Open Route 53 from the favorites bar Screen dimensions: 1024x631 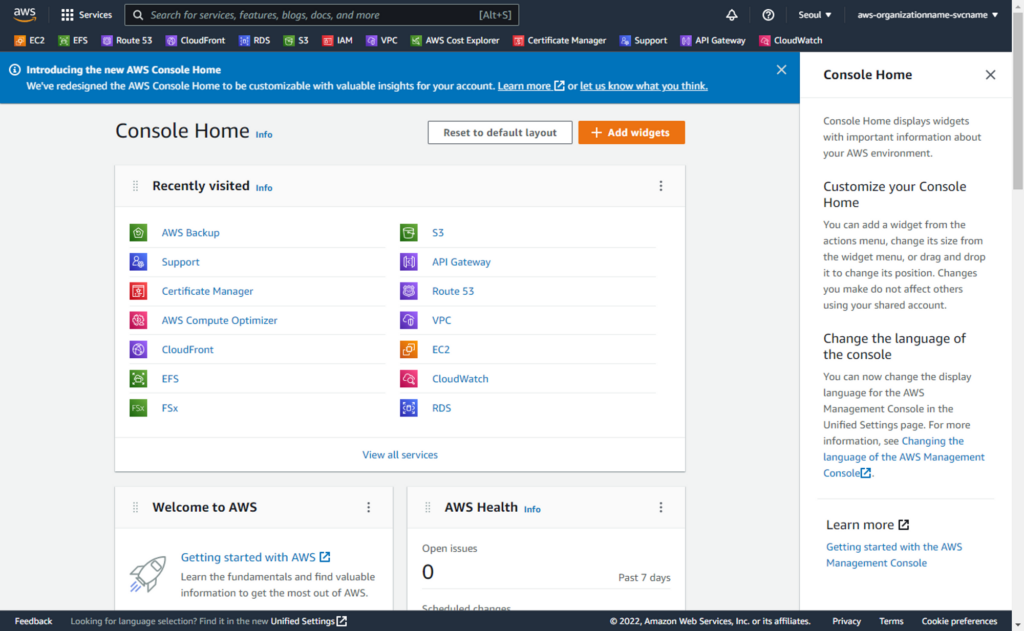(127, 40)
